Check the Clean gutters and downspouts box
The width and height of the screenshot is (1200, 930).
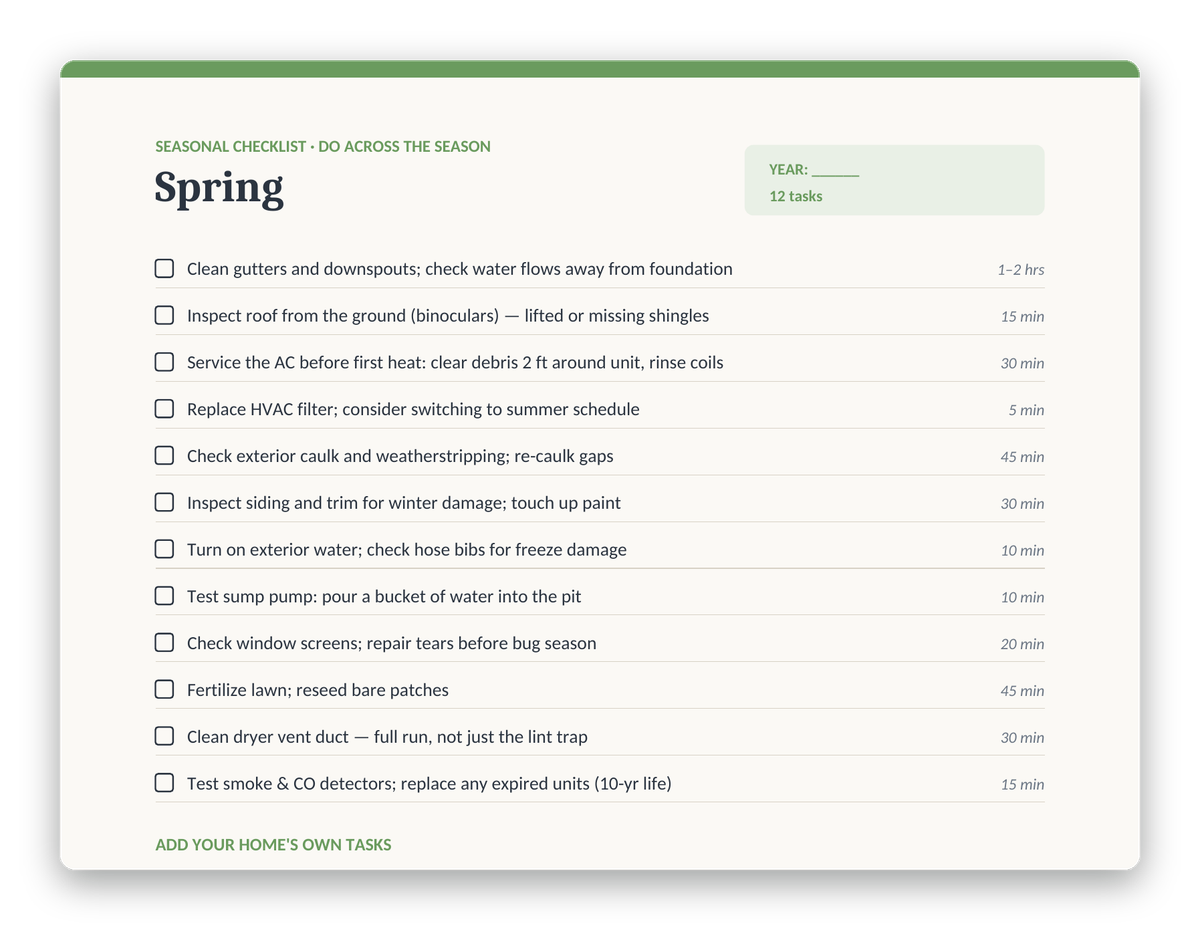[x=164, y=268]
